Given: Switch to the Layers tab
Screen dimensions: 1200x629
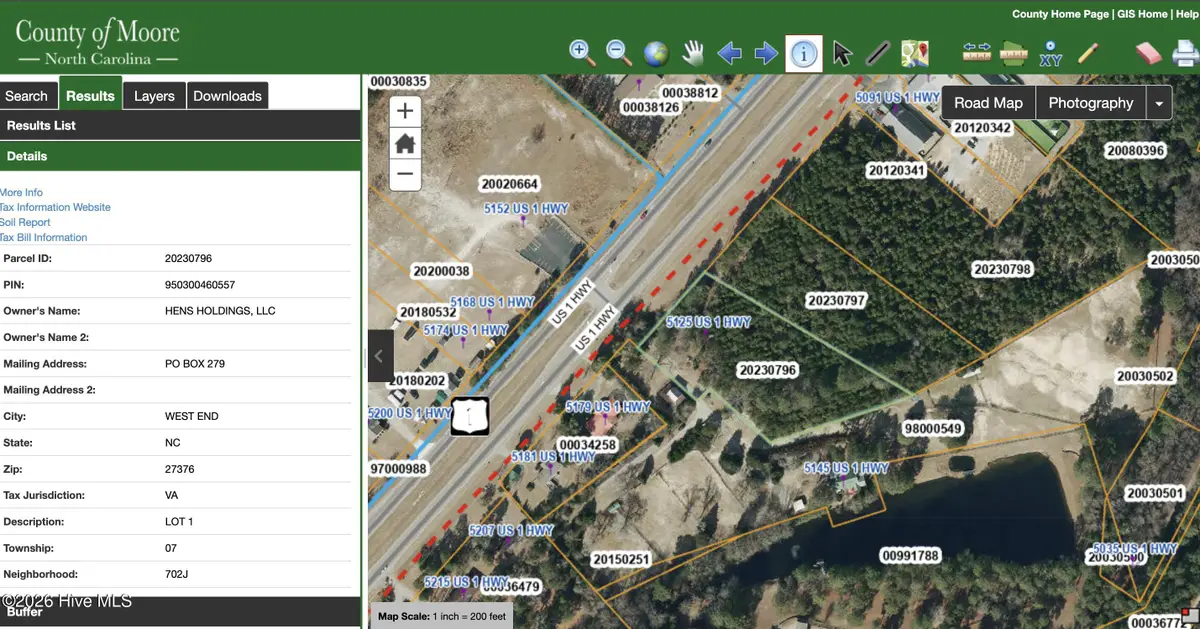Looking at the screenshot, I should pyautogui.click(x=154, y=95).
